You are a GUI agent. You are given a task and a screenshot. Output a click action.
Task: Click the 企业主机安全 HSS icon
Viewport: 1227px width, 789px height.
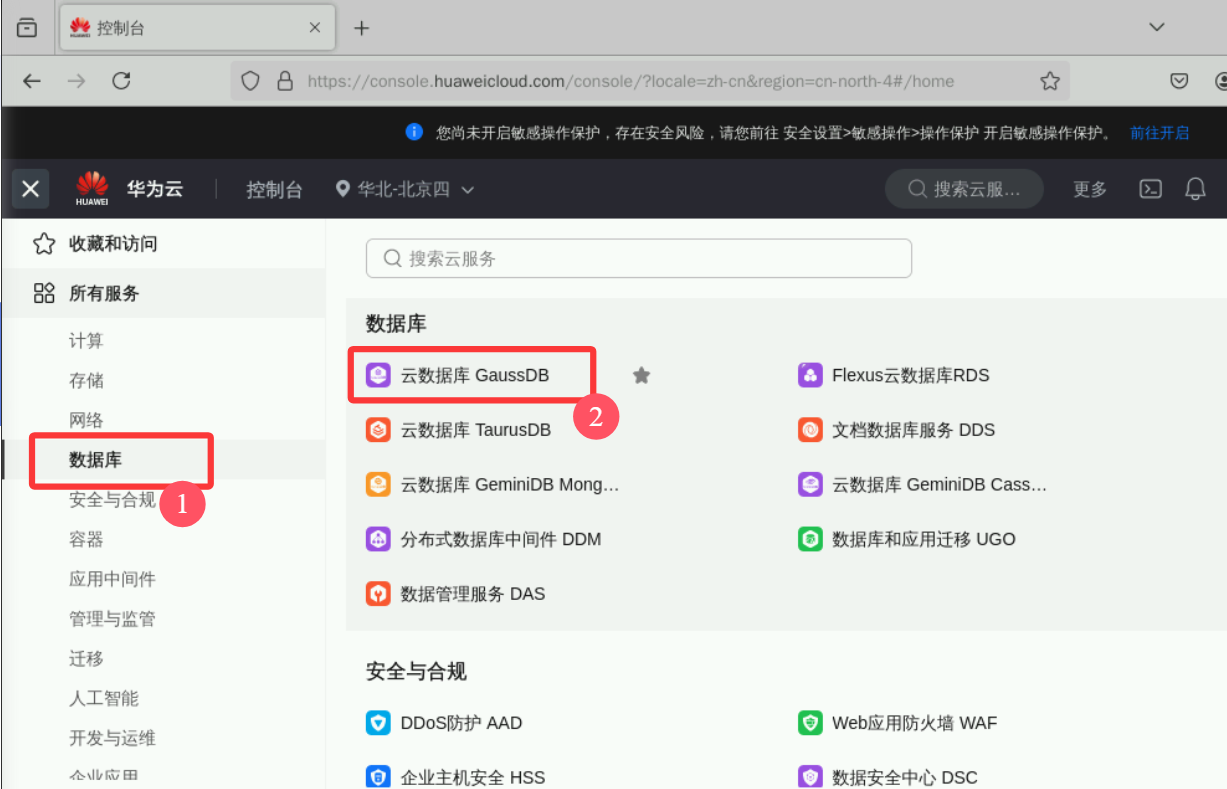377,777
